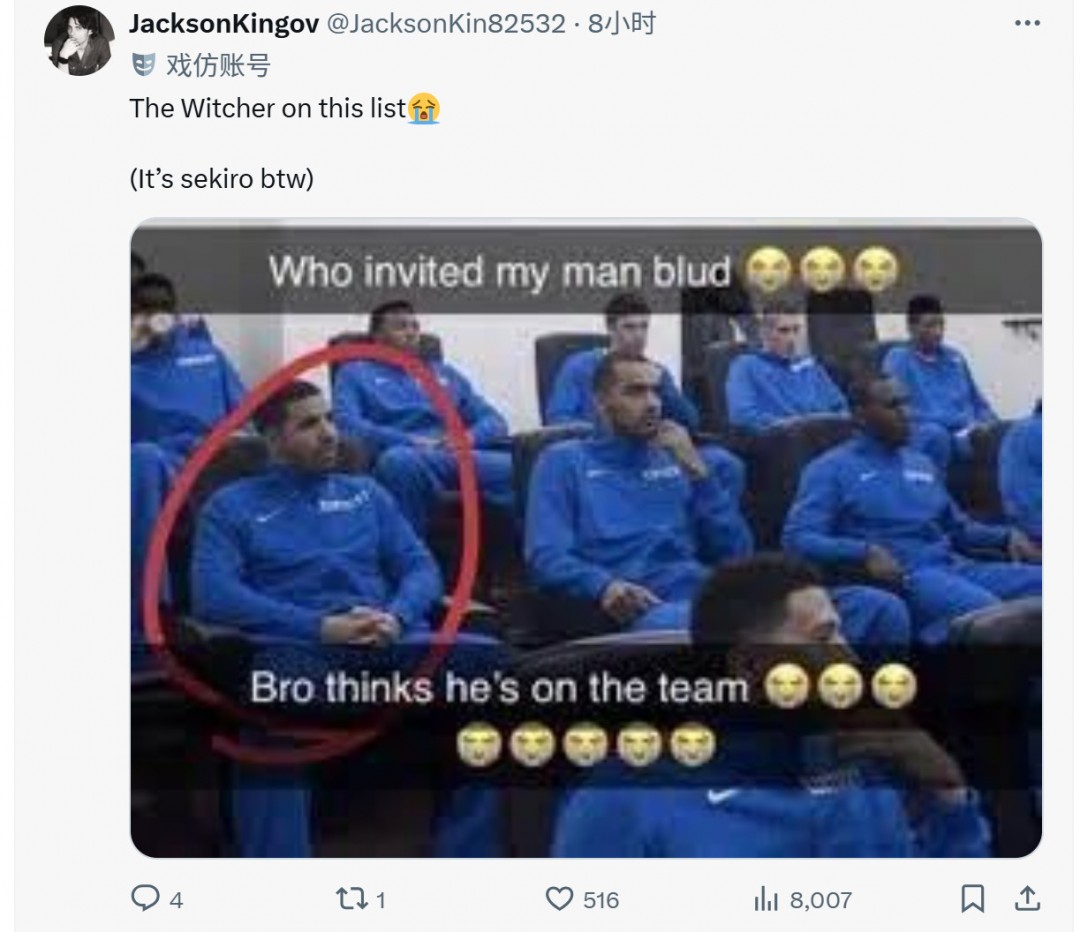Open the three-dots more options menu
Viewport: 1080px width, 932px height.
tap(1027, 23)
